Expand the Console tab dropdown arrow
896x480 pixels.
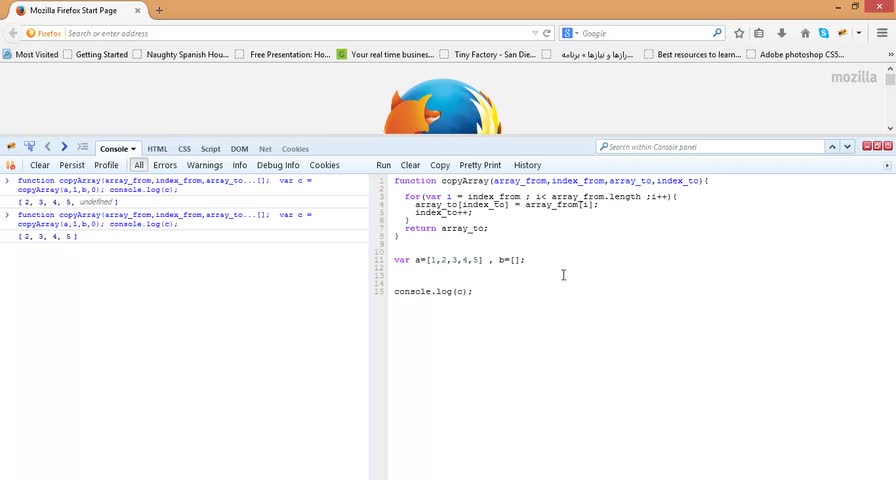pyautogui.click(x=133, y=149)
